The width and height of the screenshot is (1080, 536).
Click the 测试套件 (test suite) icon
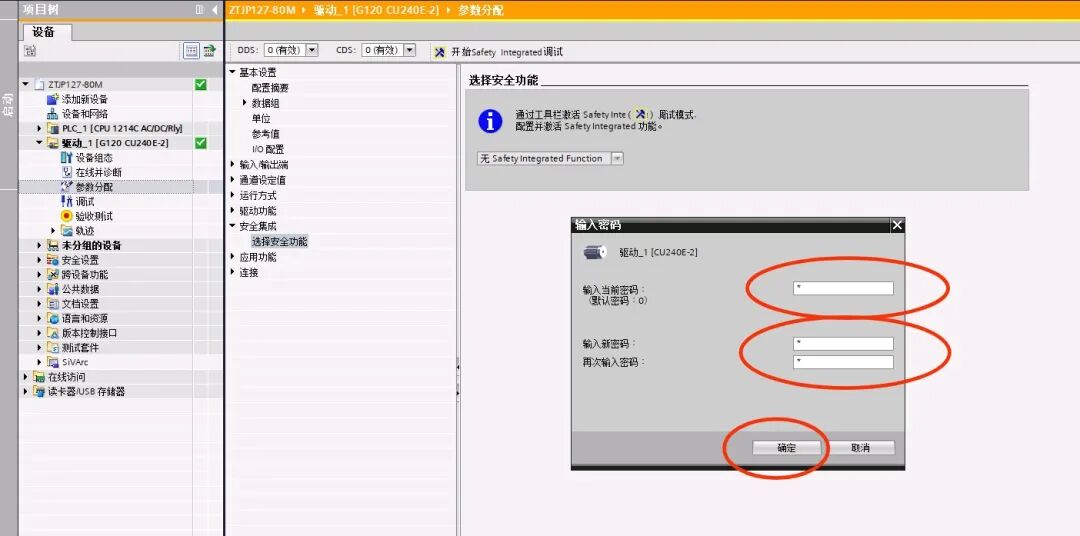click(53, 347)
